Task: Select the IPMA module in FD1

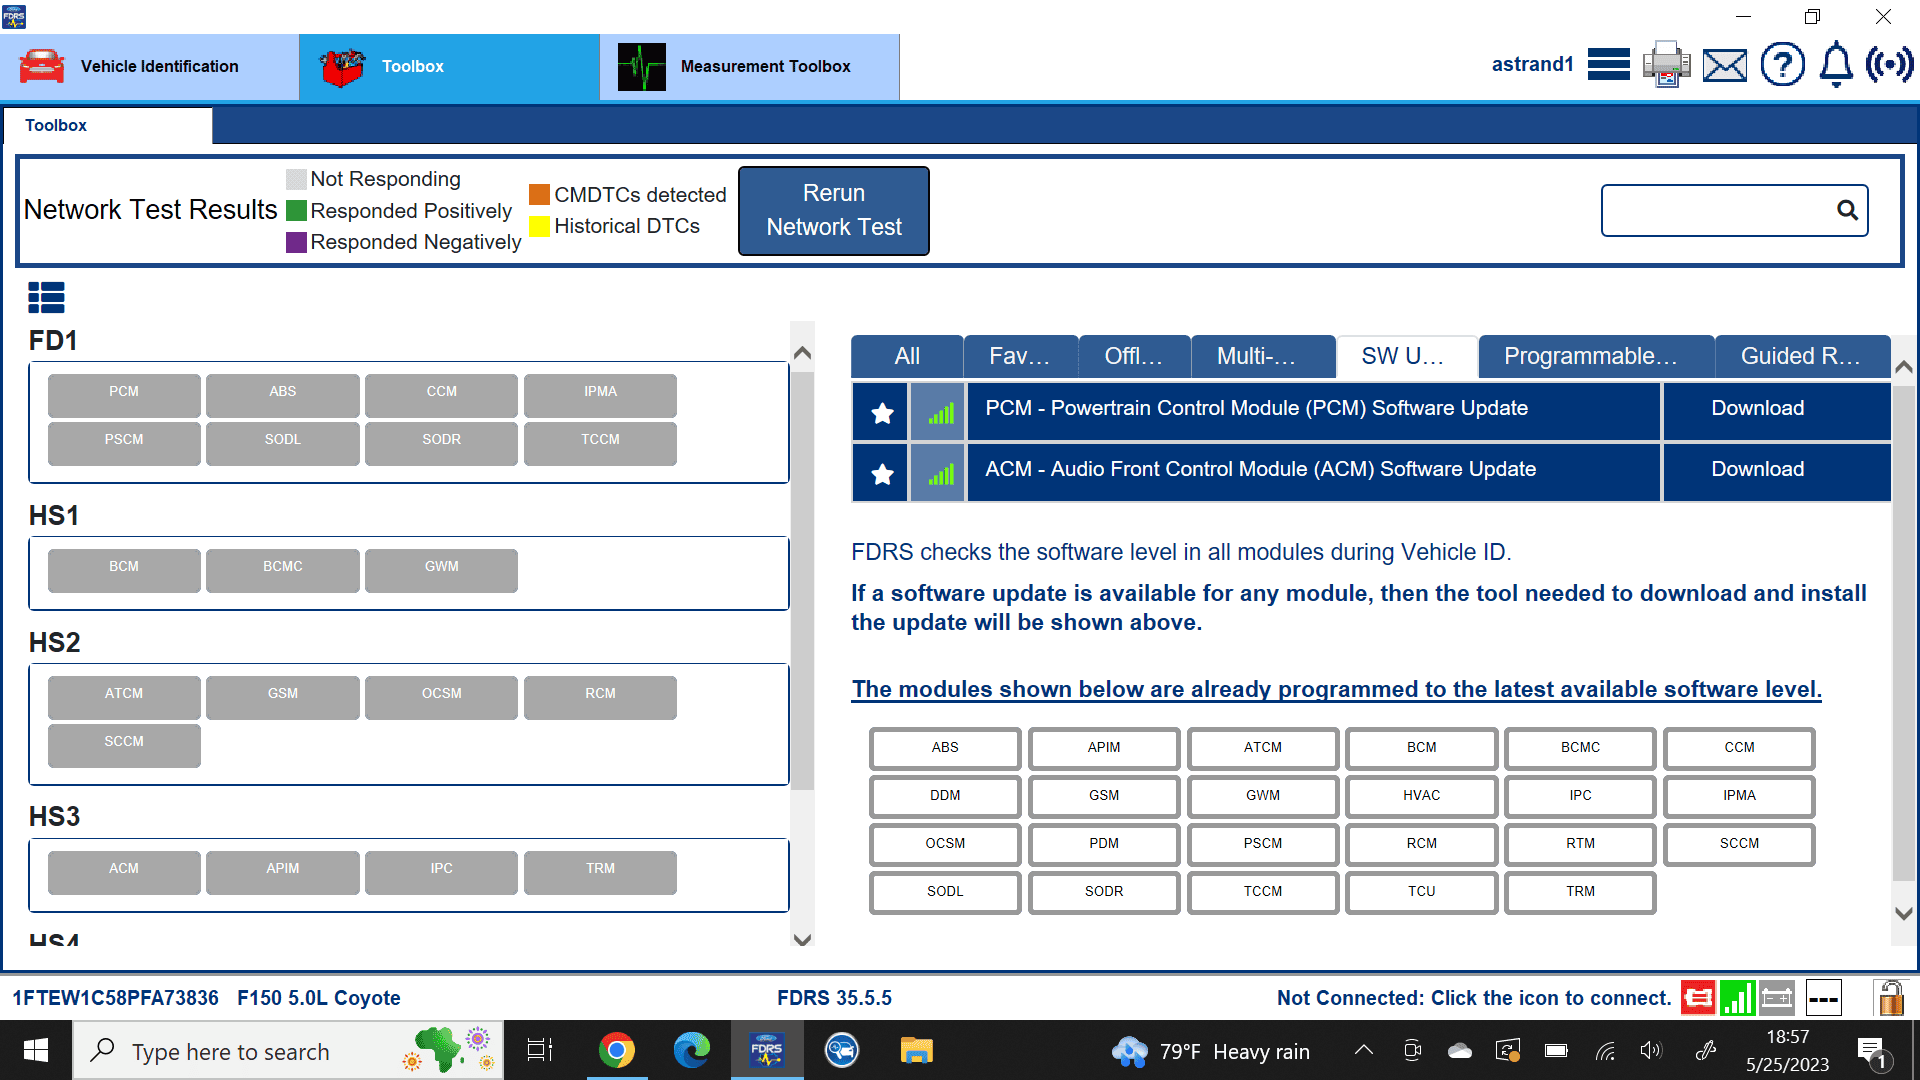Action: [600, 395]
